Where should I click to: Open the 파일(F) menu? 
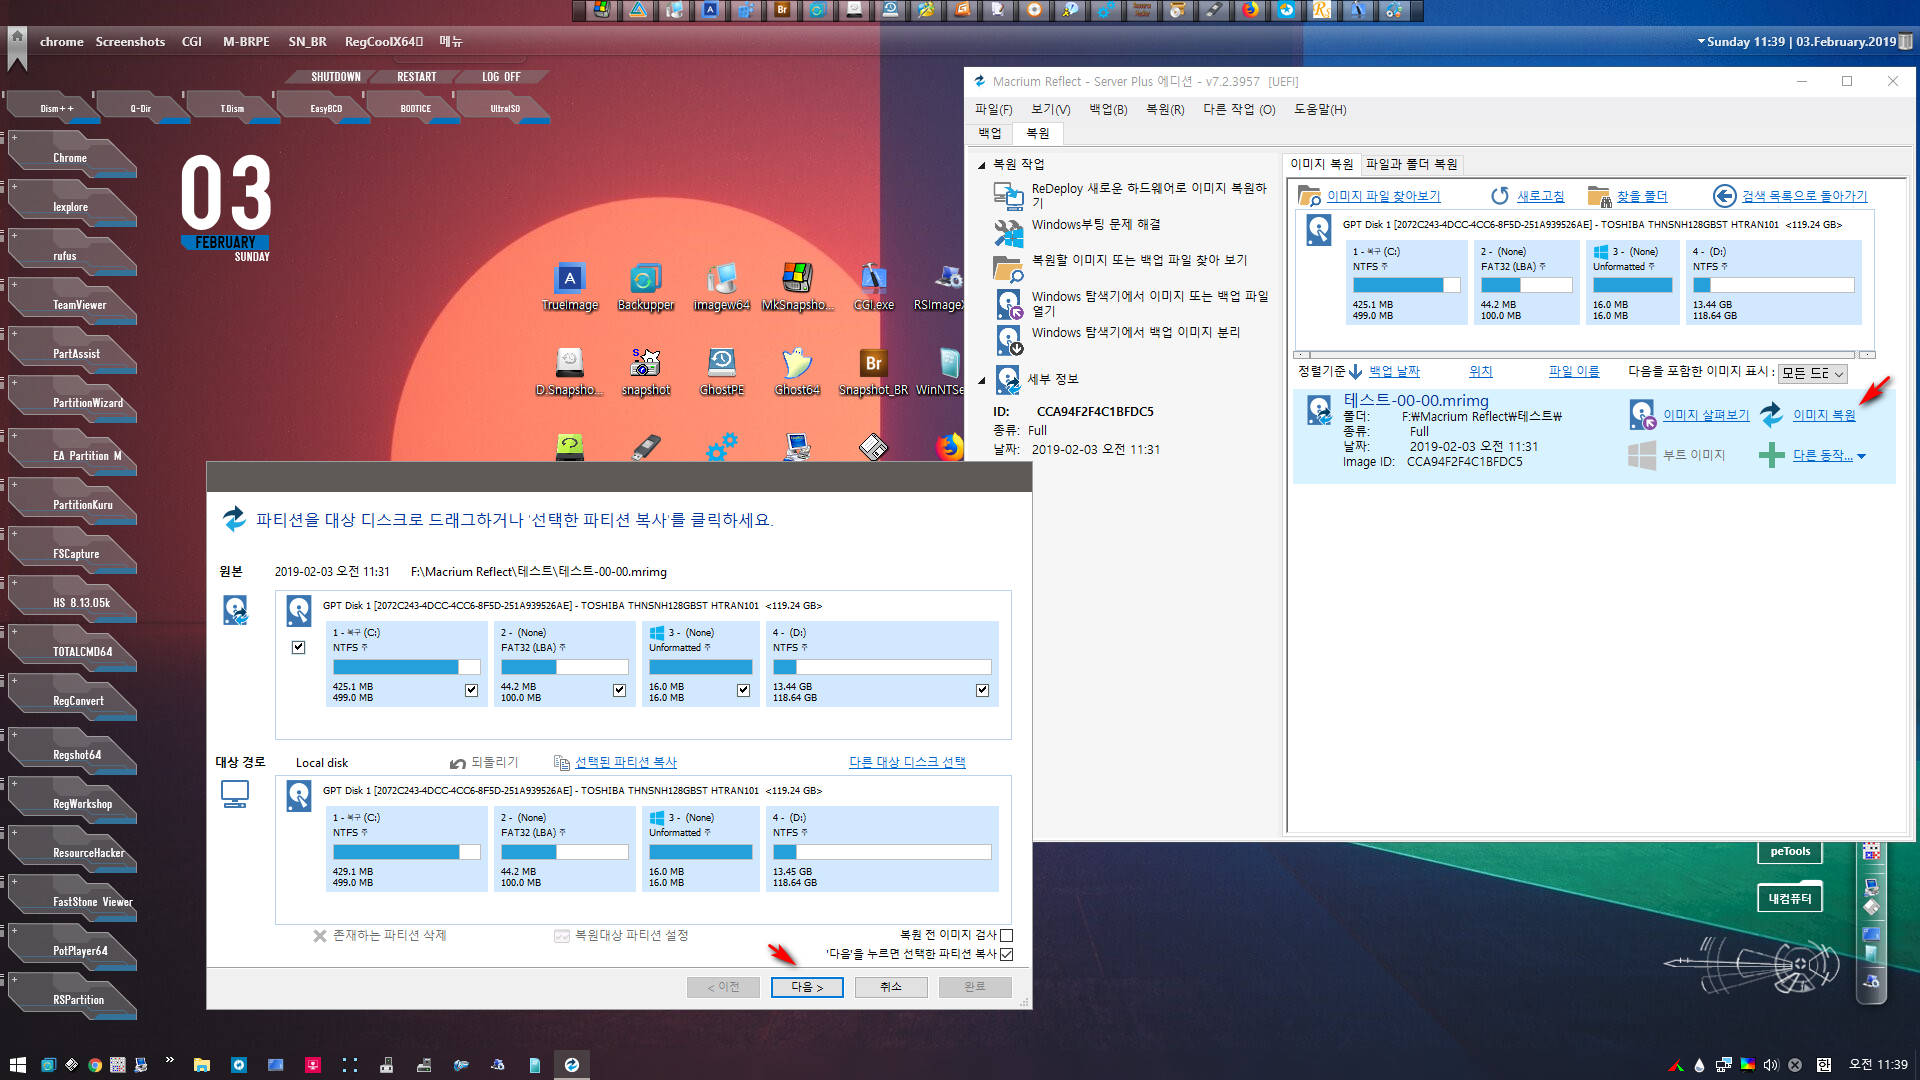(993, 109)
